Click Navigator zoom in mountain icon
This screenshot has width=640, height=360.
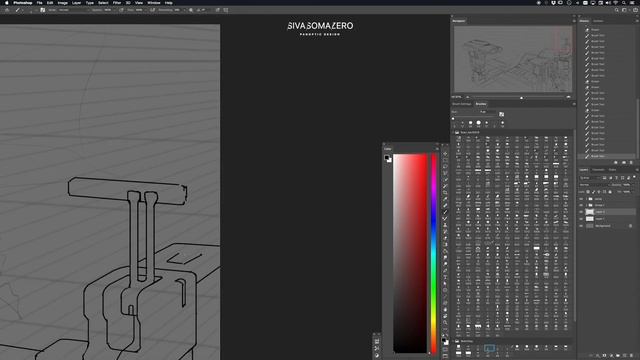(568, 97)
